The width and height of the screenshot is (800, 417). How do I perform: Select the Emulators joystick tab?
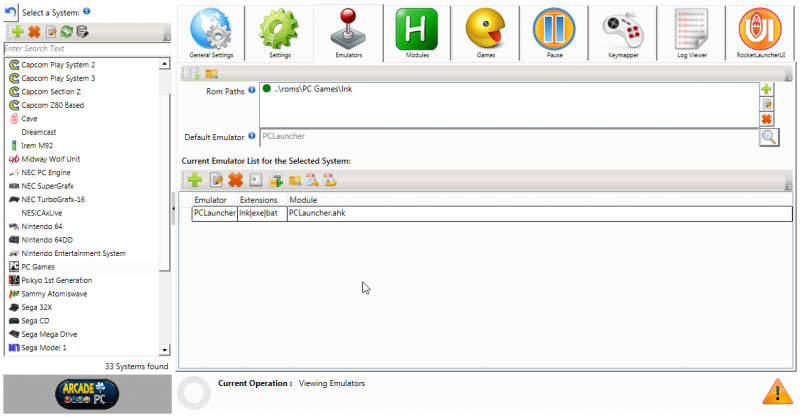click(x=348, y=33)
